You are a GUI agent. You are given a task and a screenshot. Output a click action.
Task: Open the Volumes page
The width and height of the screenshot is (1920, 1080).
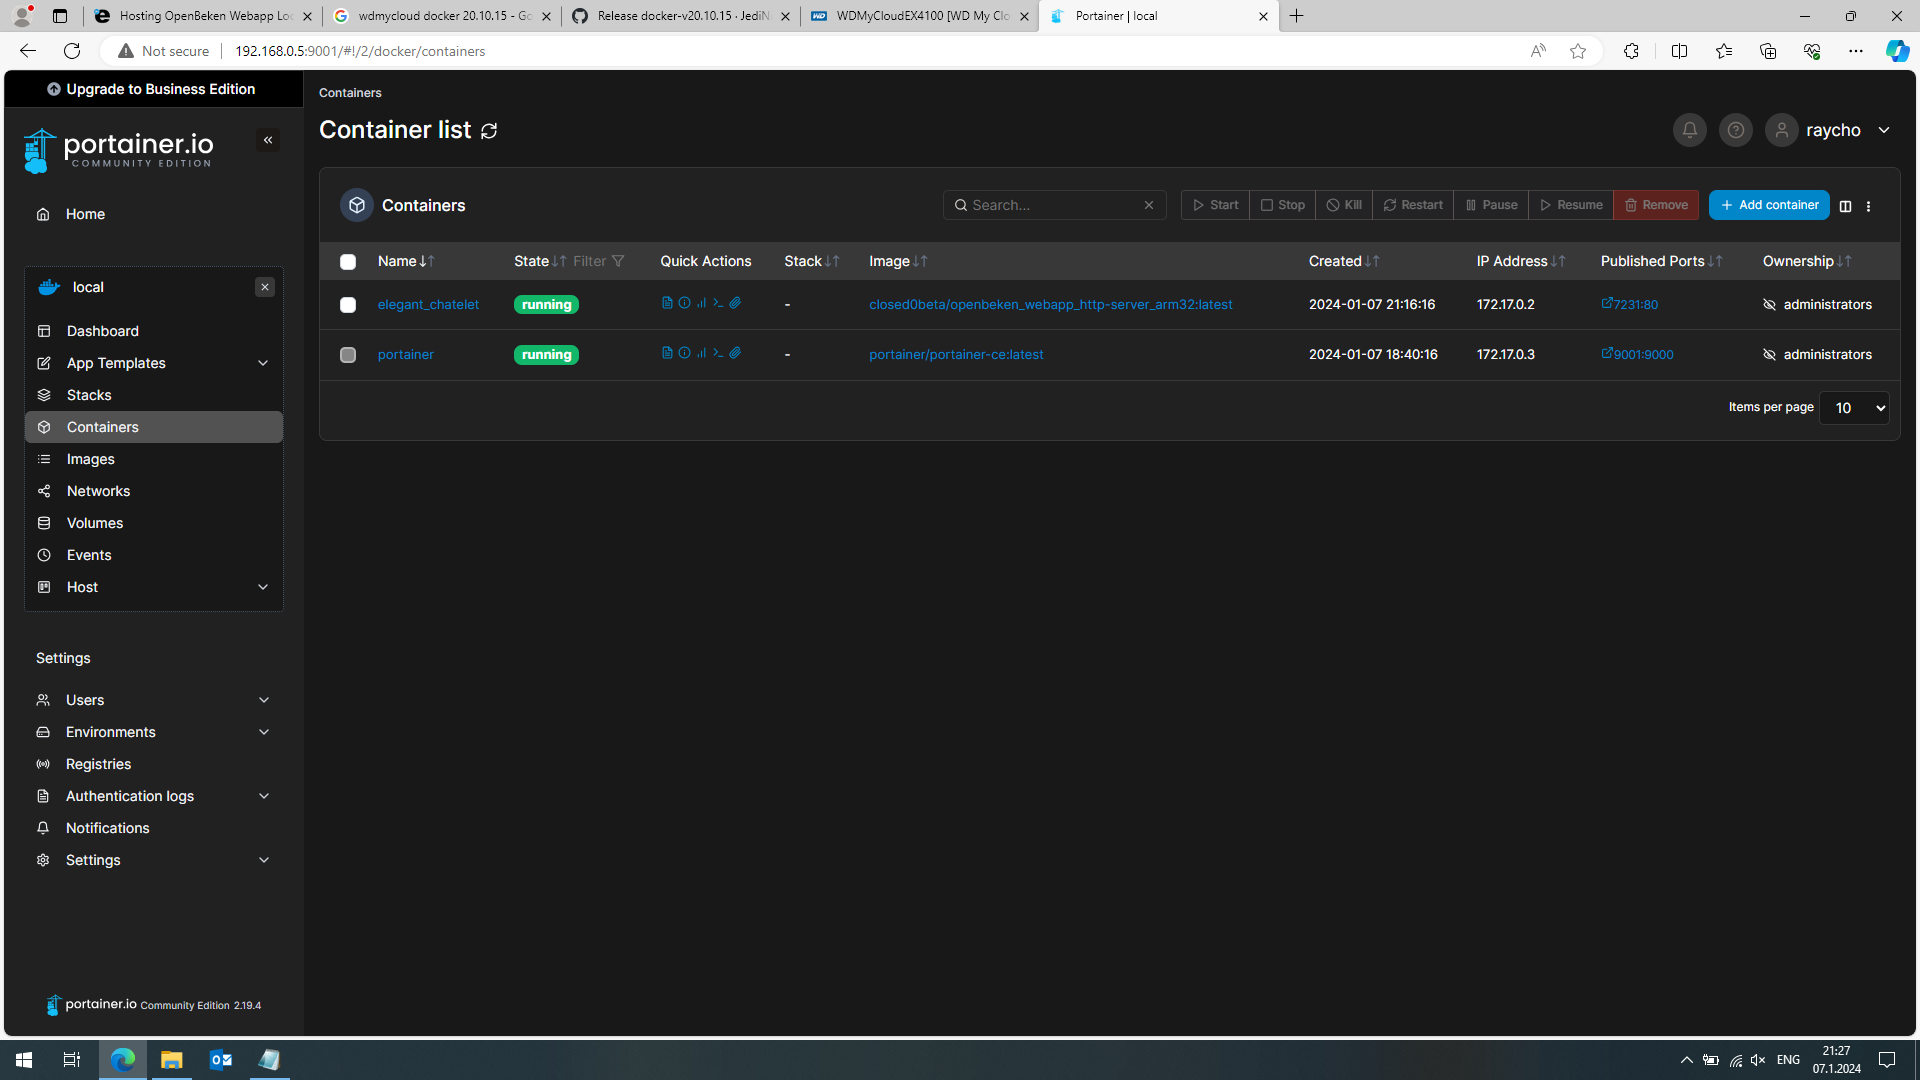[x=153, y=523]
